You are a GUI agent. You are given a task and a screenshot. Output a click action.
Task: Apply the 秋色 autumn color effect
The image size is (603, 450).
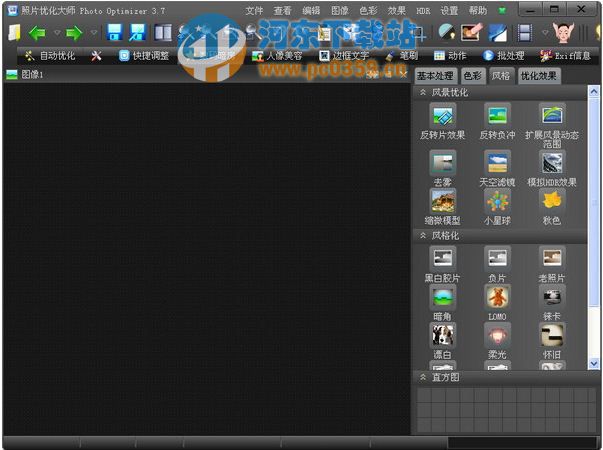[x=552, y=200]
